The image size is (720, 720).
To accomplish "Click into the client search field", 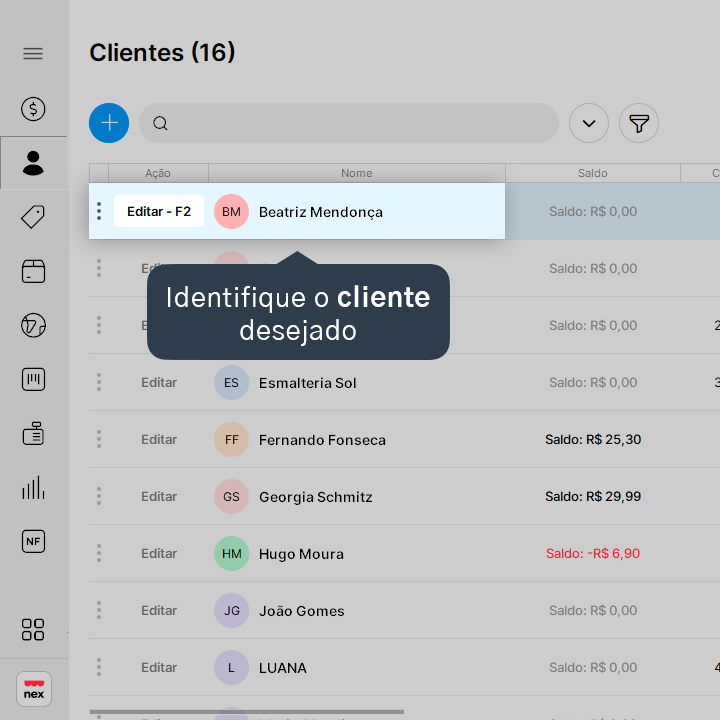I will (x=349, y=123).
